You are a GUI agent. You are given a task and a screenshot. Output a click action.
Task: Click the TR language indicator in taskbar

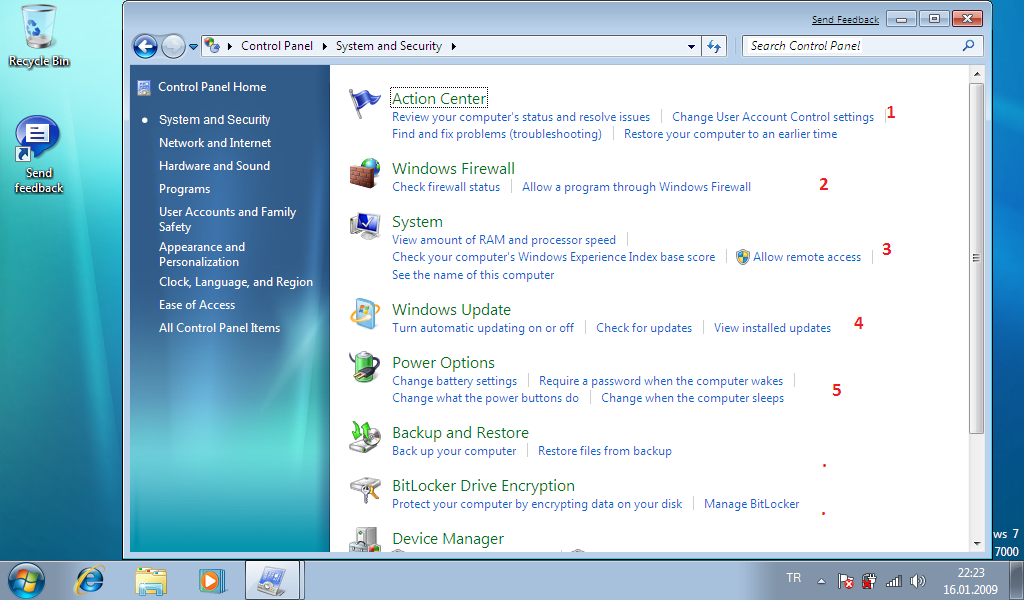[x=793, y=578]
